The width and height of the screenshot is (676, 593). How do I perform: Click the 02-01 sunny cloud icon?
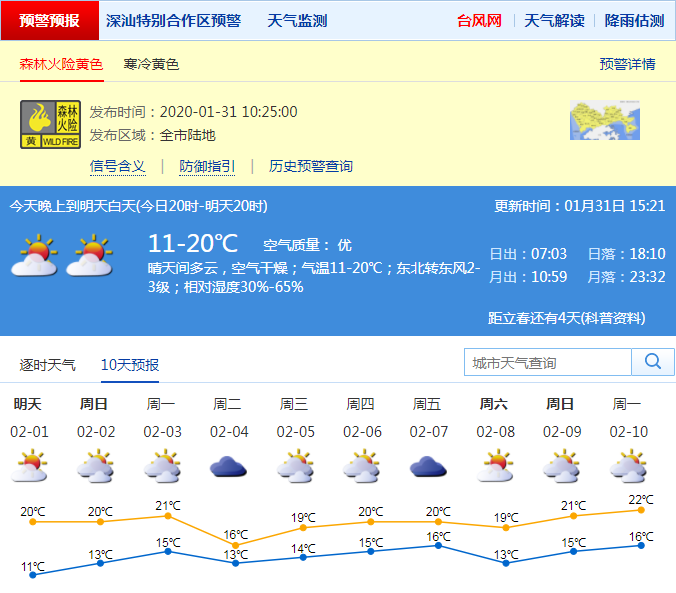(28, 466)
